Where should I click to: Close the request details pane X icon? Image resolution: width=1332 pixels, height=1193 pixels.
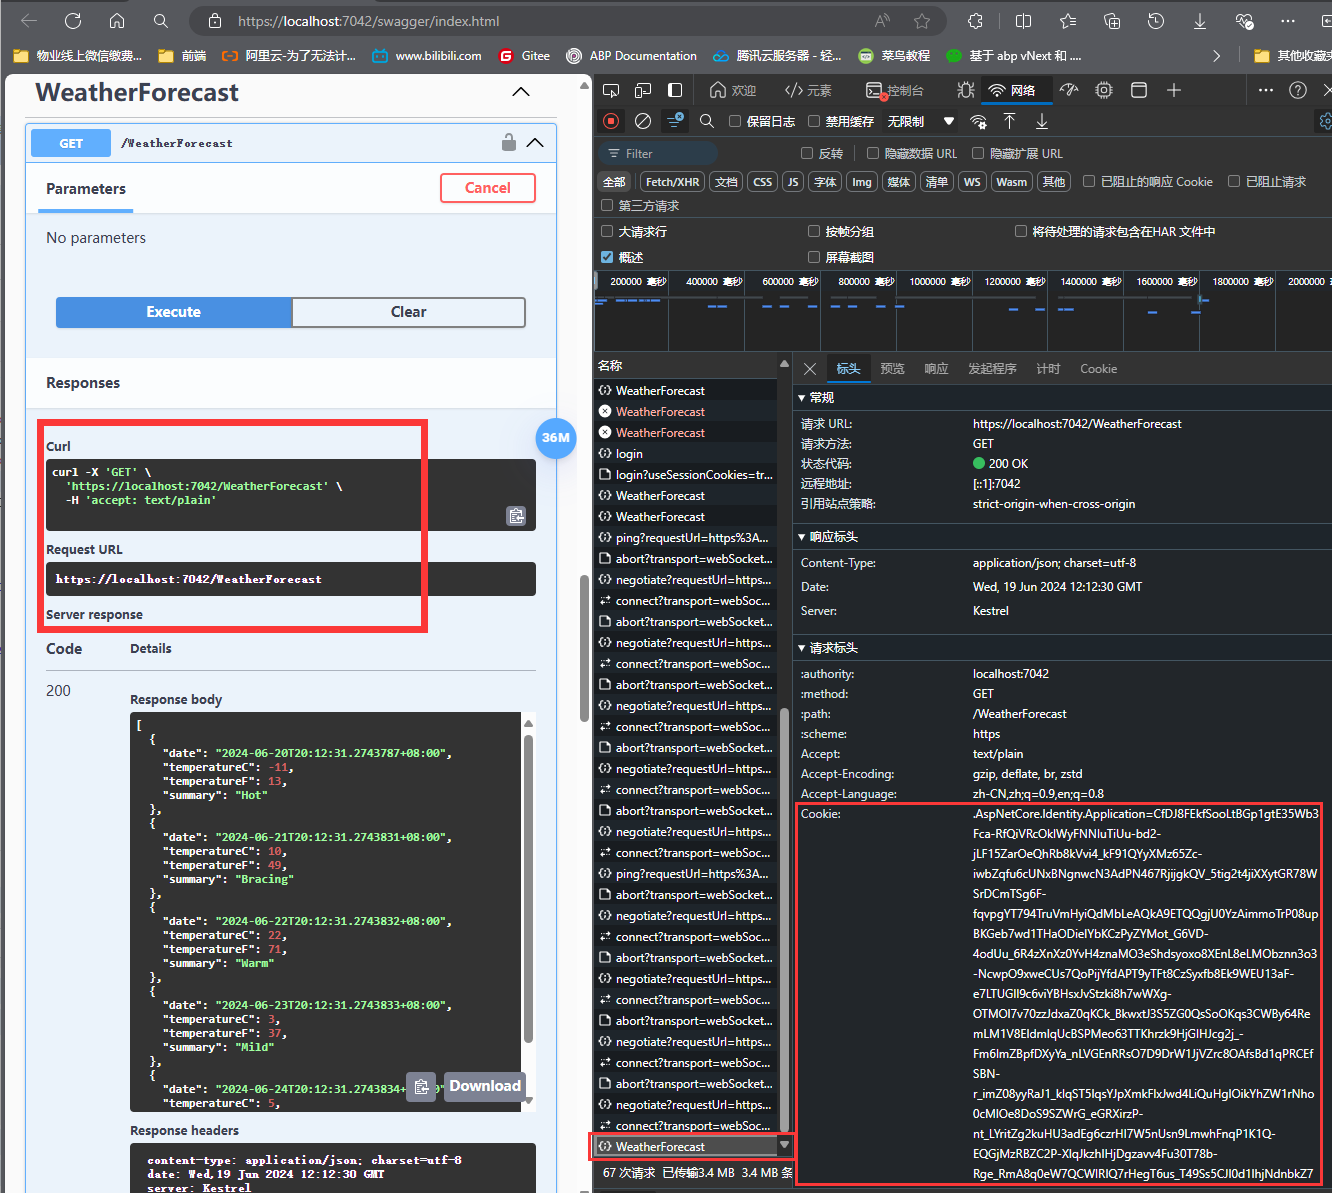[x=810, y=369]
